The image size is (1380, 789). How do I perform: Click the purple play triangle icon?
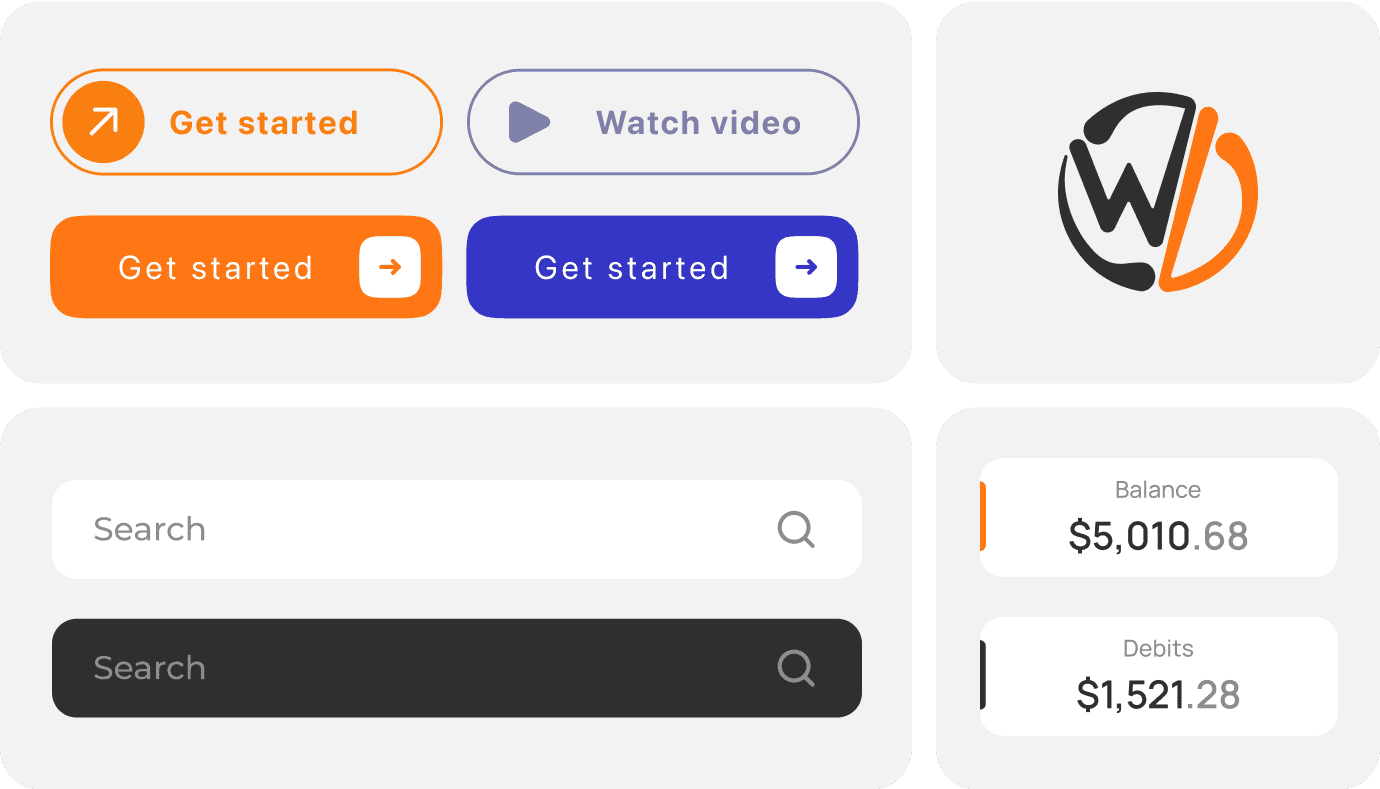[x=529, y=122]
